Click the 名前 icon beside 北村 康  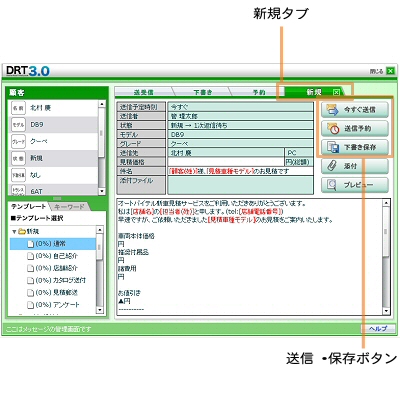[x=18, y=108]
